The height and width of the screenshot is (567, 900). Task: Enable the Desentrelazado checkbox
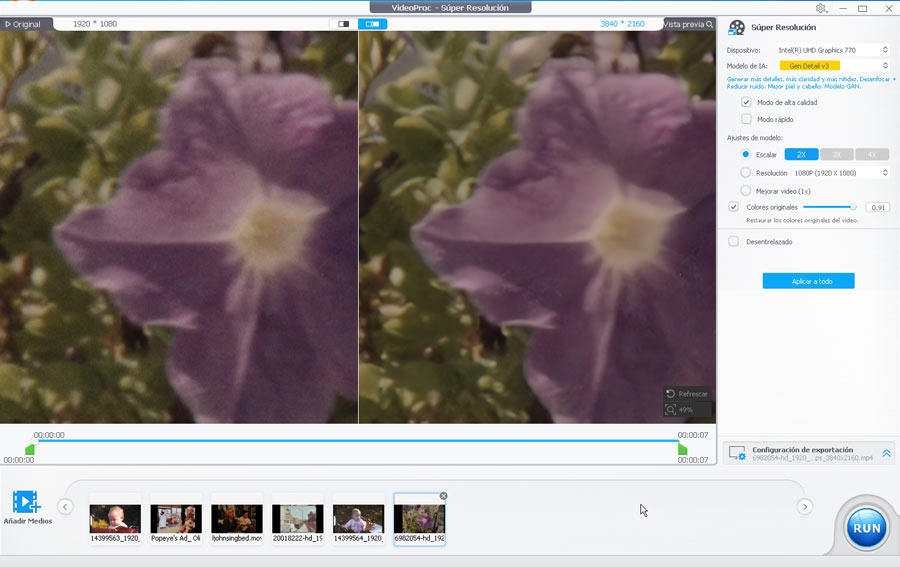click(734, 242)
